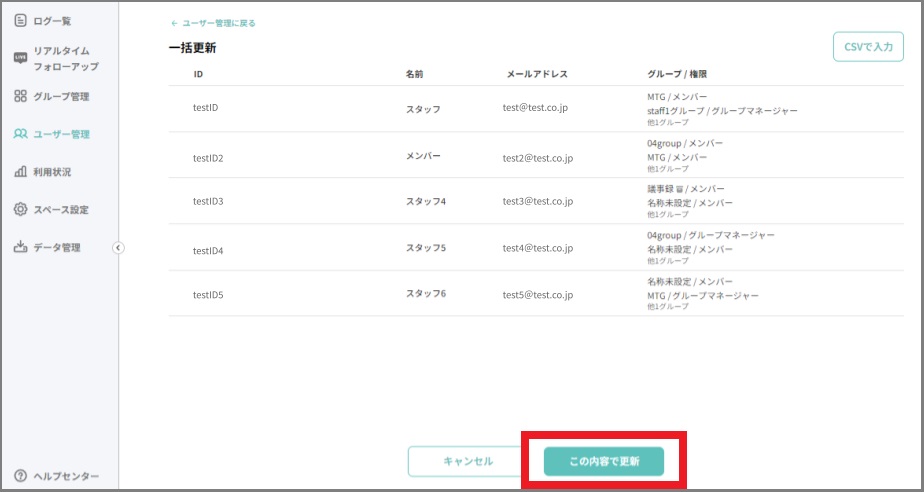Click MTG / グループマネージャー in testID5 row
The height and width of the screenshot is (492, 924).
click(703, 295)
